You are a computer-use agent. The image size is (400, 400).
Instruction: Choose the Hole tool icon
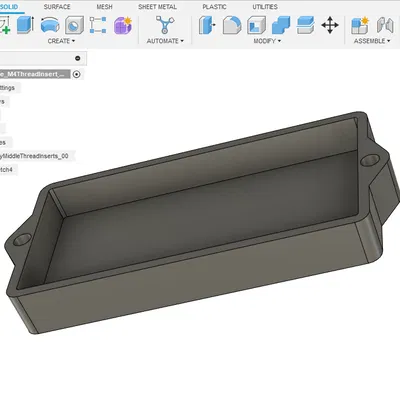pos(74,25)
